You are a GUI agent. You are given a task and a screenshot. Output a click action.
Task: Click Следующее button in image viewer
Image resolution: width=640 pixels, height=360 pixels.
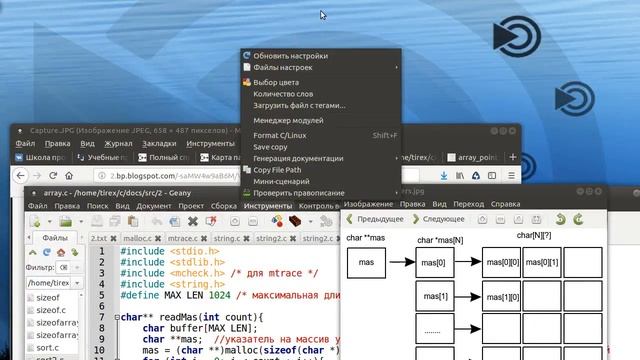[439, 219]
